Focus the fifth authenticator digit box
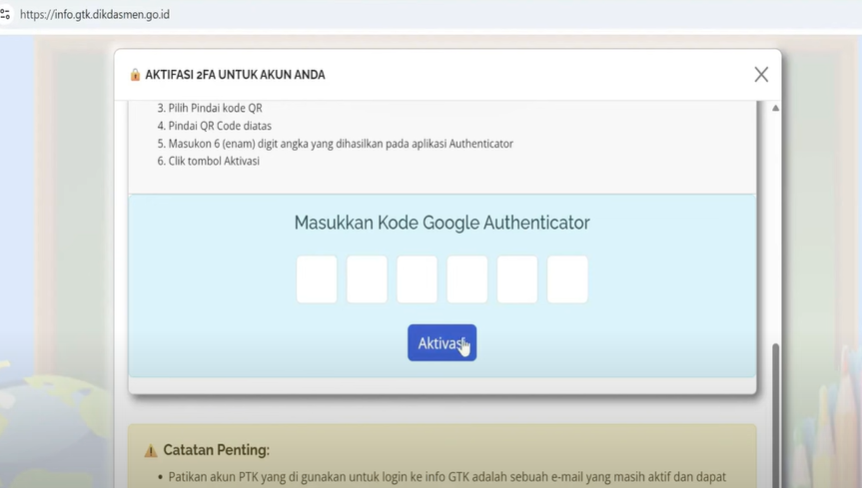The width and height of the screenshot is (862, 488). pyautogui.click(x=517, y=279)
